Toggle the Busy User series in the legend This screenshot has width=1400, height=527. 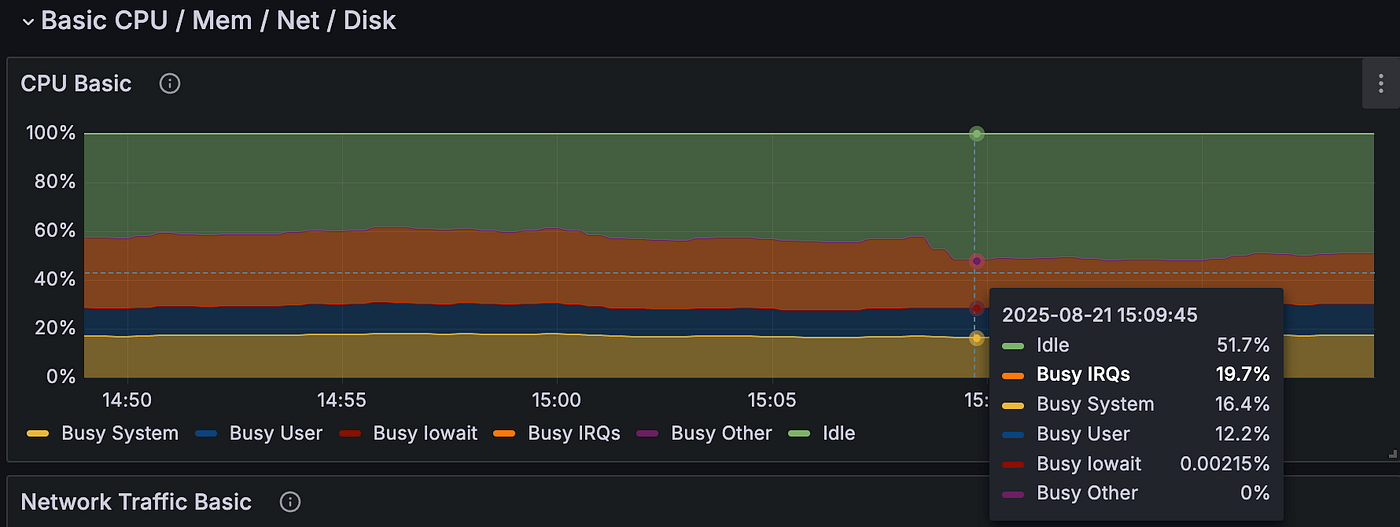[276, 433]
